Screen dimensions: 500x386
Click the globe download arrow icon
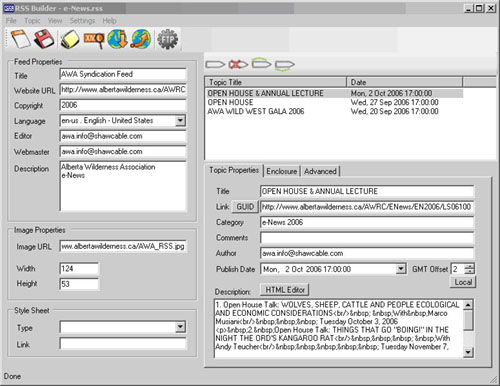pyautogui.click(x=117, y=39)
